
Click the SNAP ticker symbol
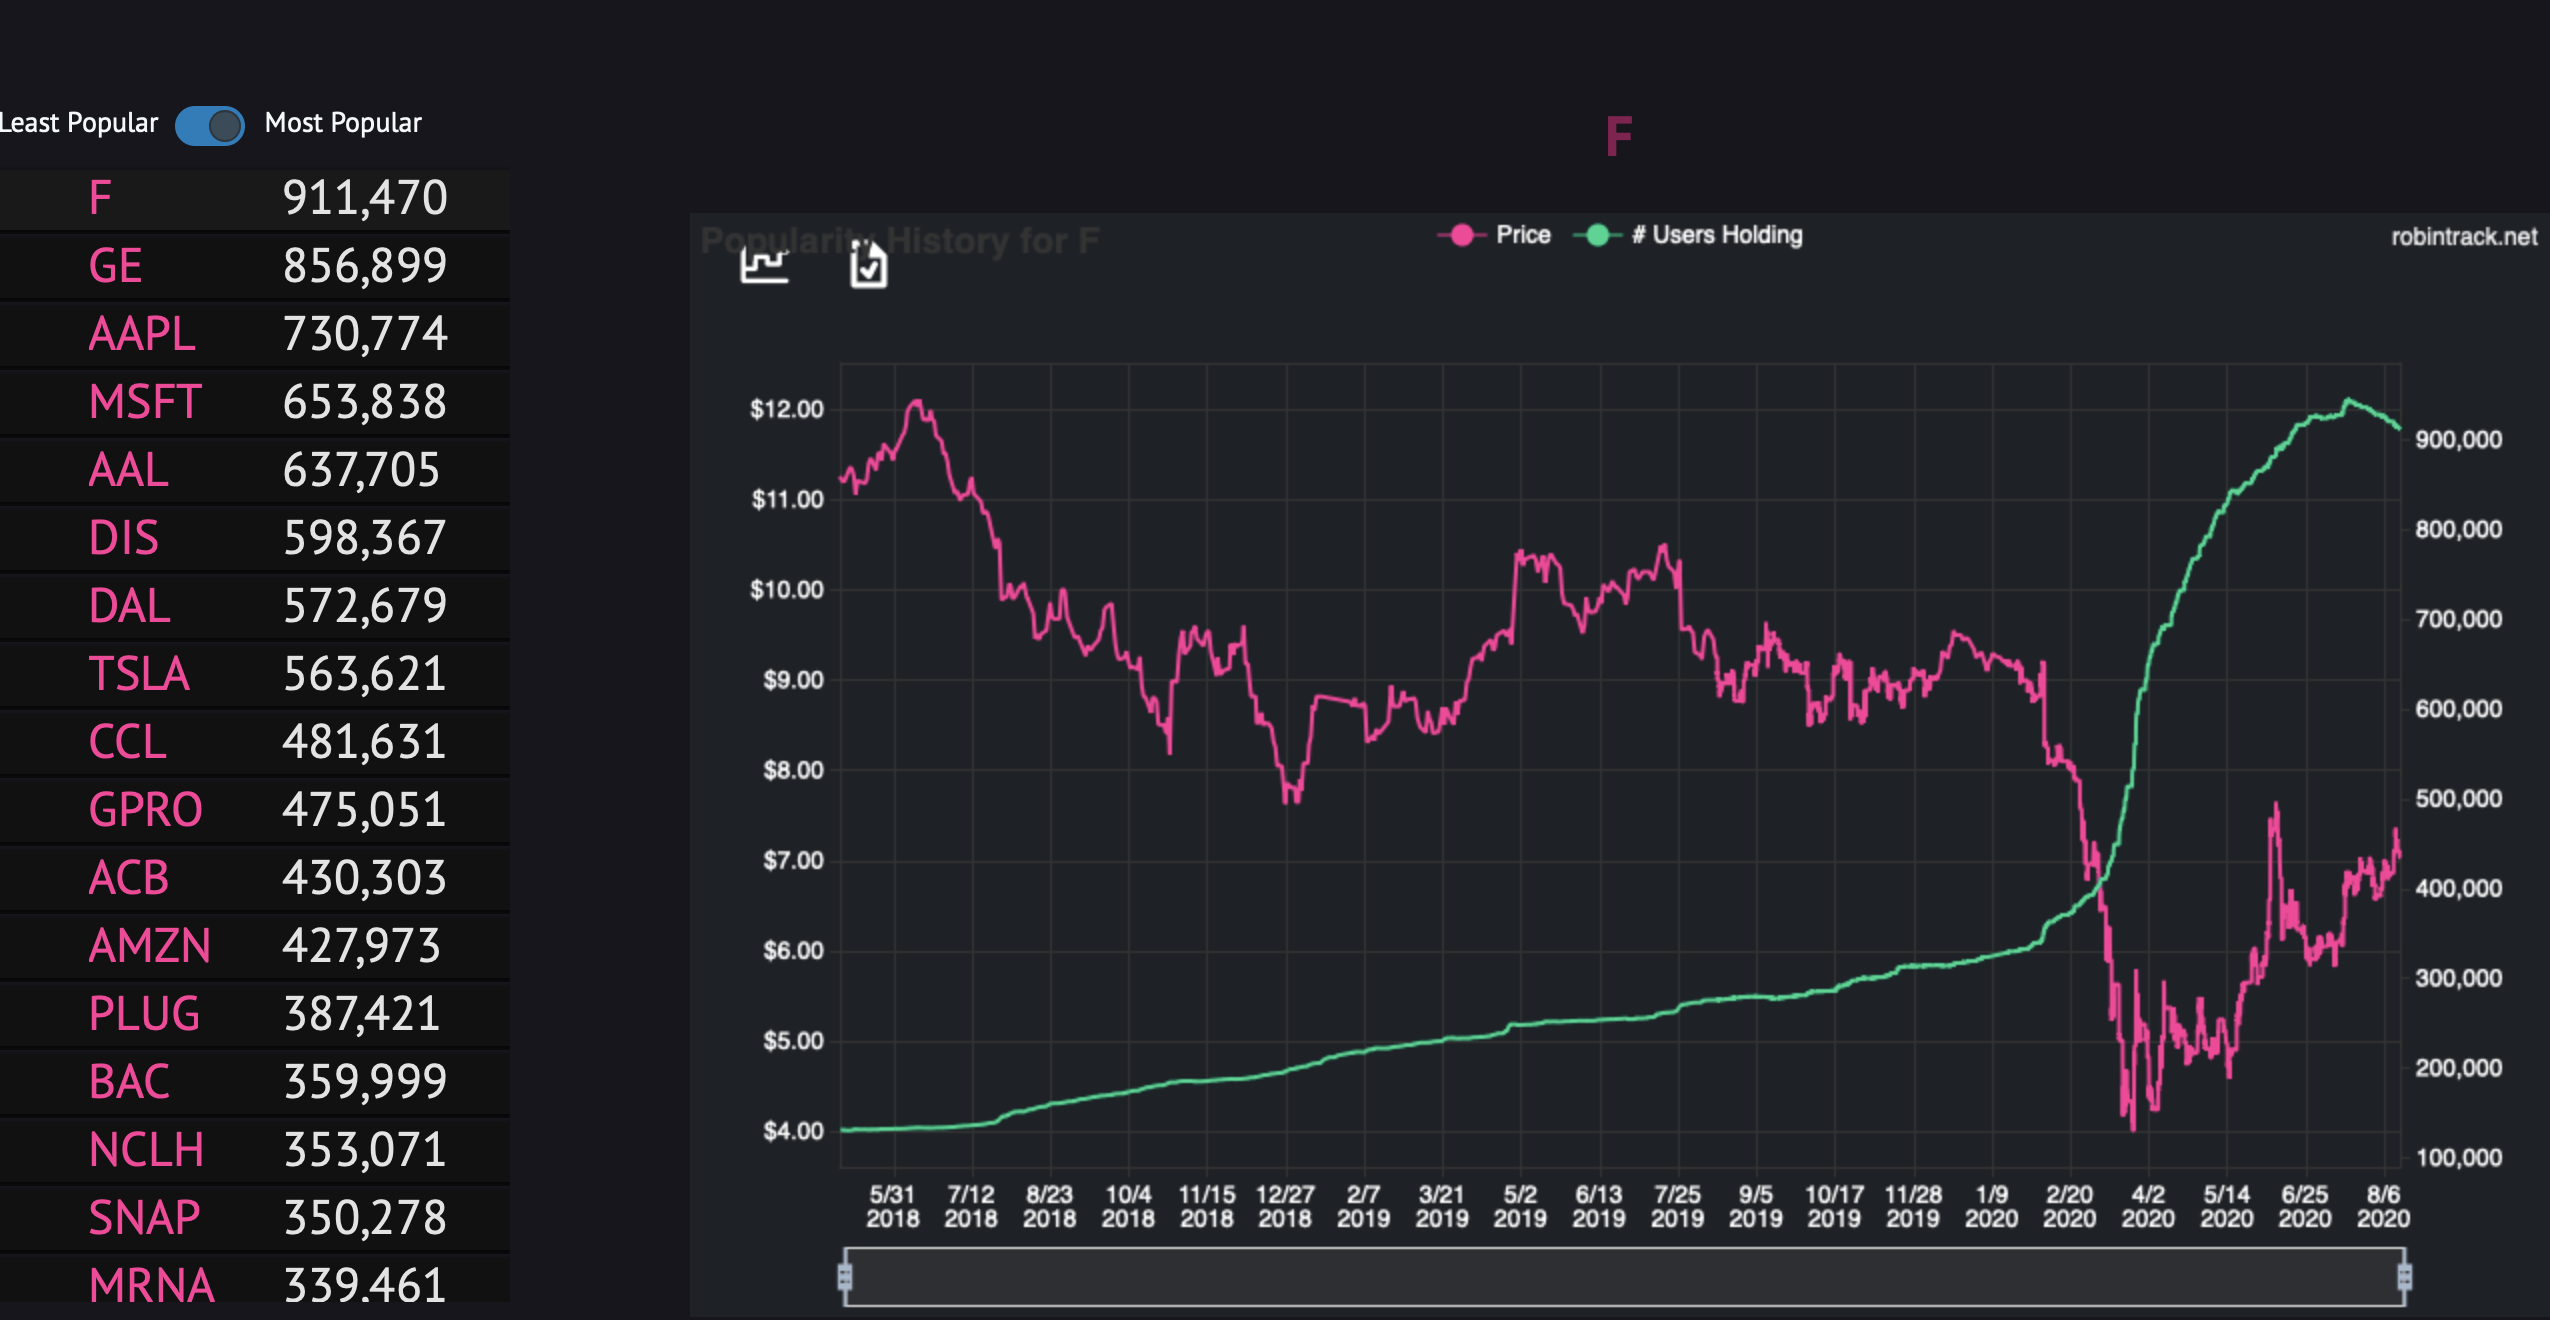144,1218
